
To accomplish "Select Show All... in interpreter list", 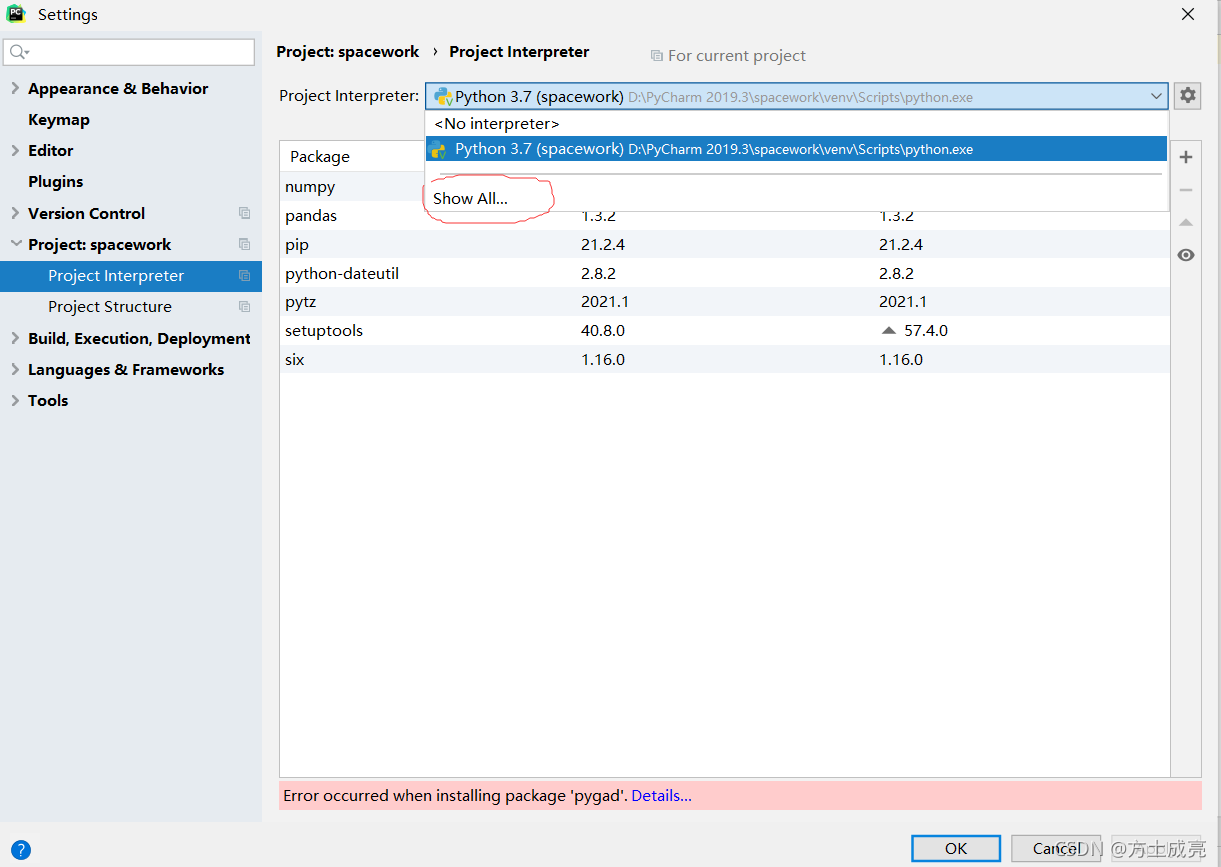I will 470,198.
